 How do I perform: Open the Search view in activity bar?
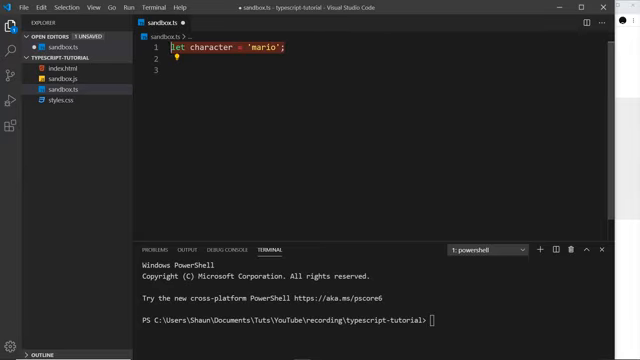click(x=10, y=51)
